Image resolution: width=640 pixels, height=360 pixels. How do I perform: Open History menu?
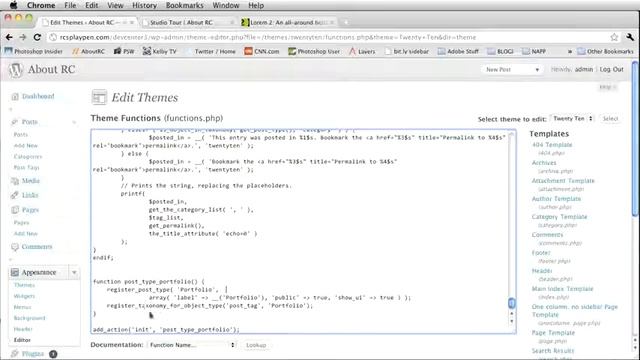144,5
